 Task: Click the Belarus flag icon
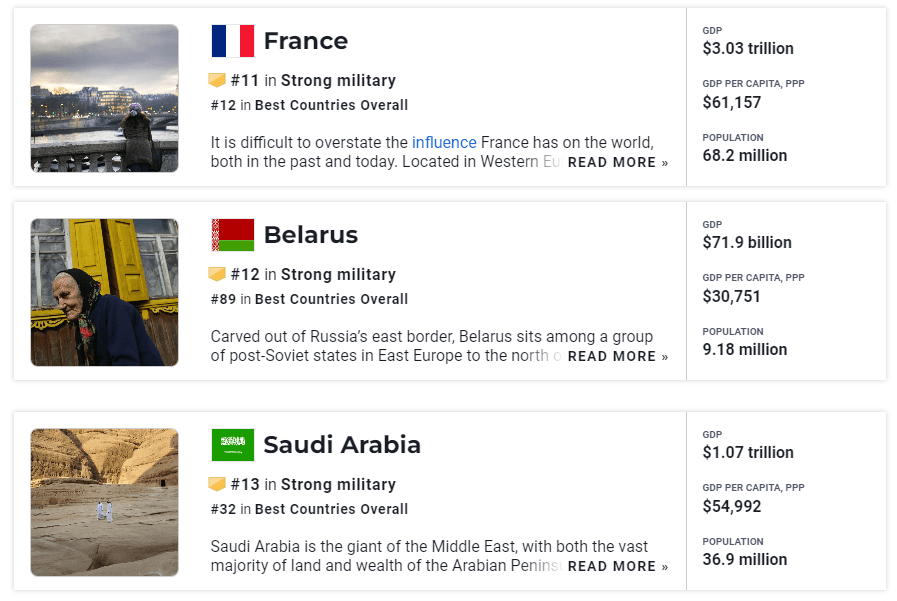(x=233, y=235)
